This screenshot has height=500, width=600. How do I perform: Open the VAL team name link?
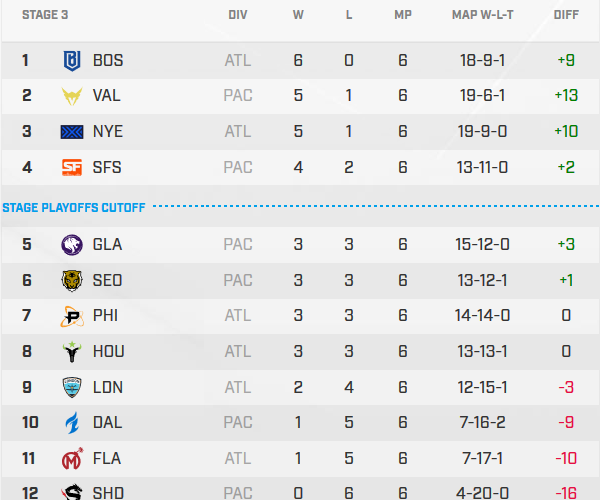pos(107,96)
